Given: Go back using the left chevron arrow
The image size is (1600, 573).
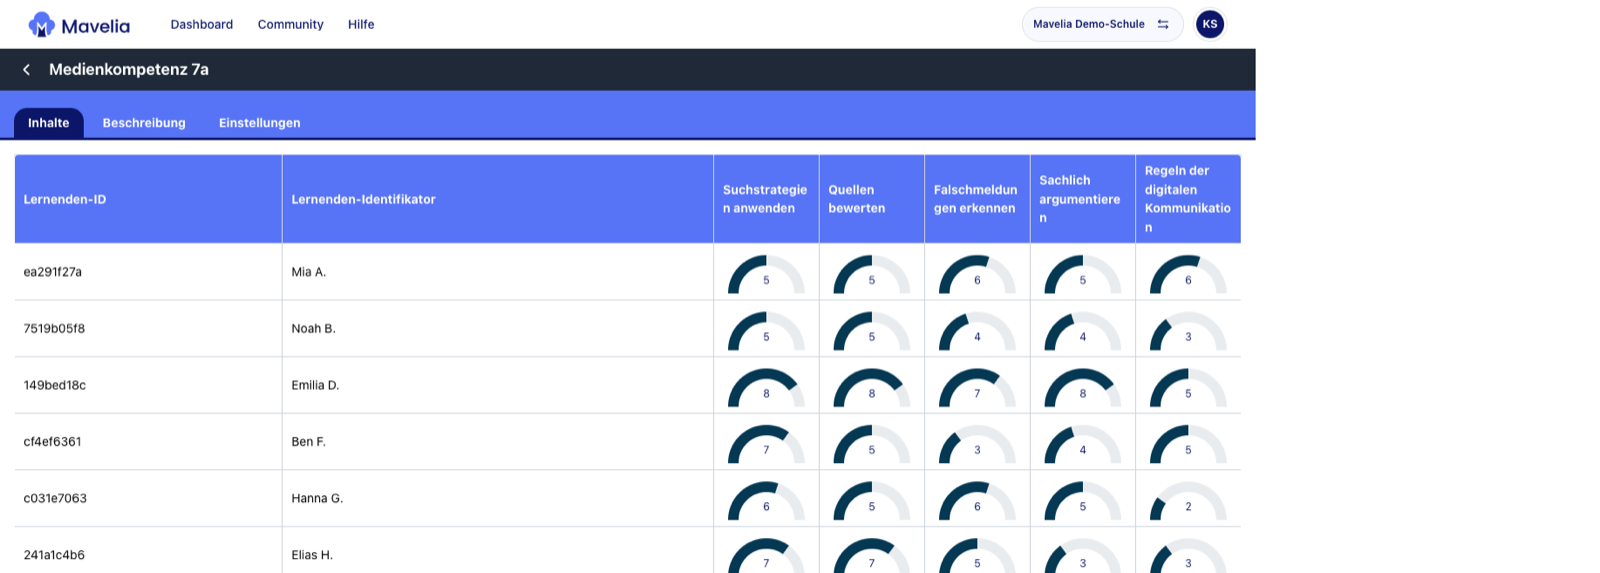Looking at the screenshot, I should [x=27, y=70].
